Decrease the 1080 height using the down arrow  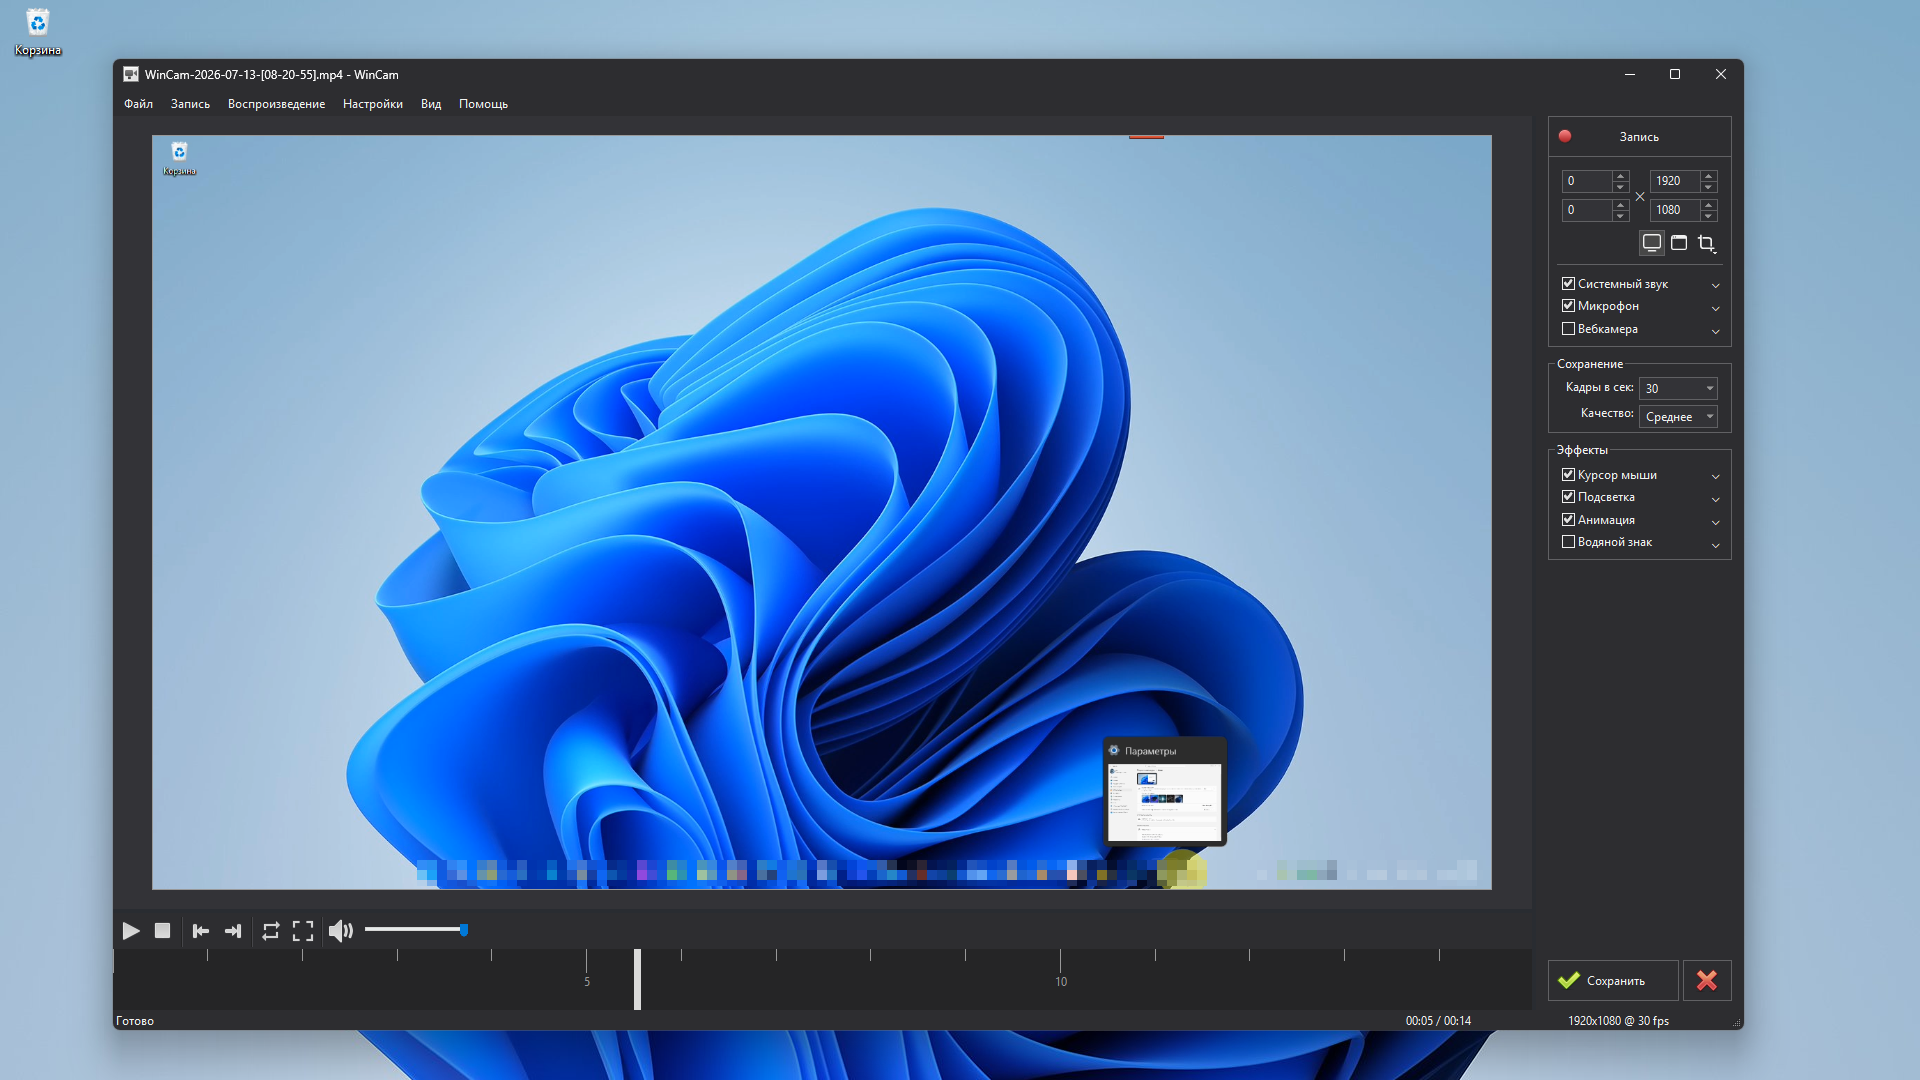pos(1709,216)
